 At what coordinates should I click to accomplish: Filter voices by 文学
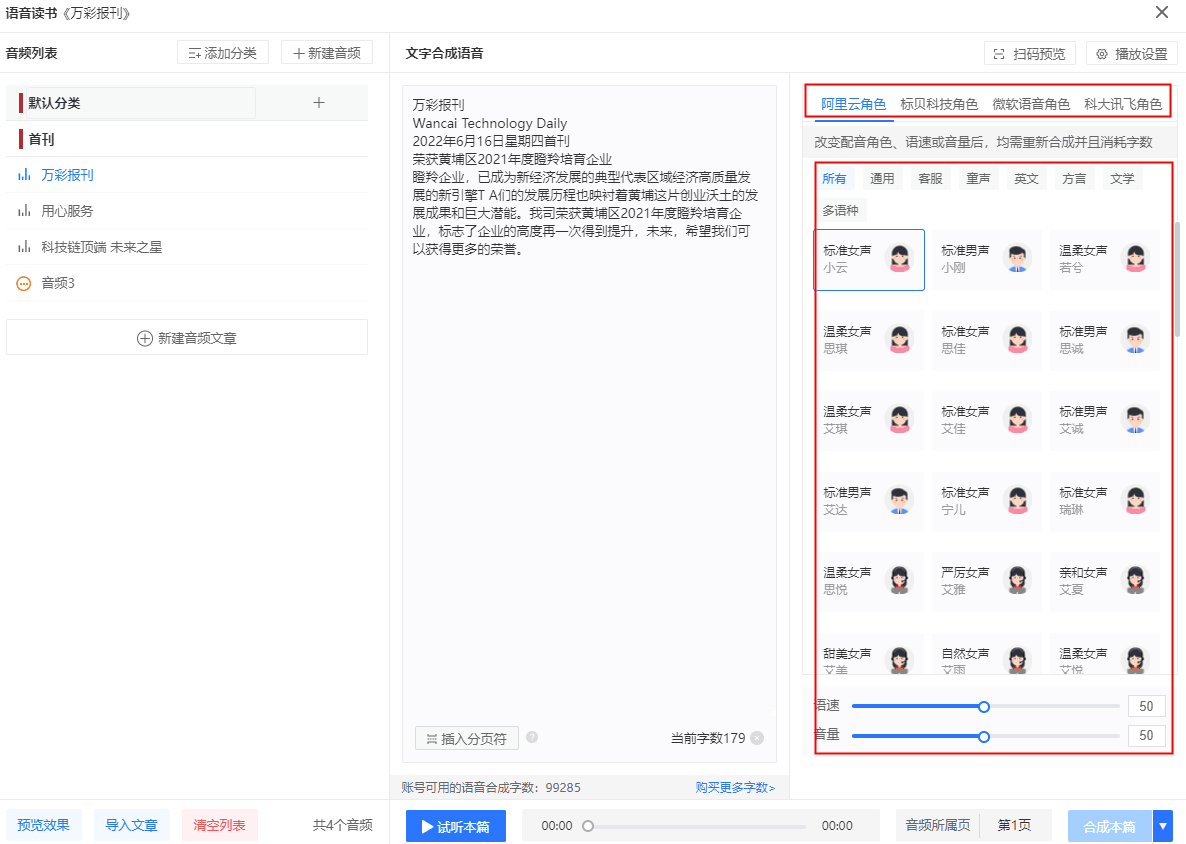[x=1122, y=178]
